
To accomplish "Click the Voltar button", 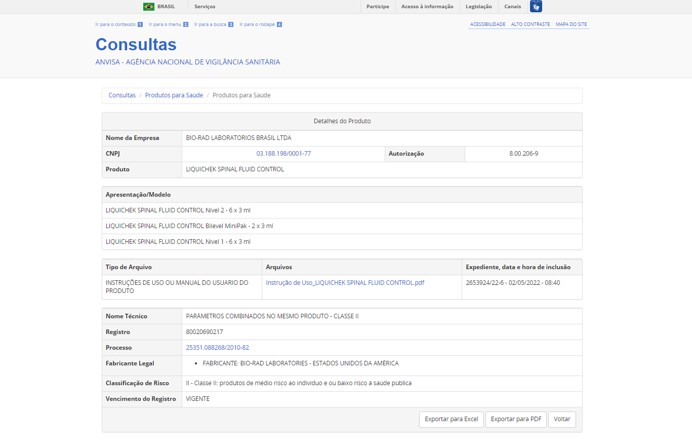I will point(562,419).
